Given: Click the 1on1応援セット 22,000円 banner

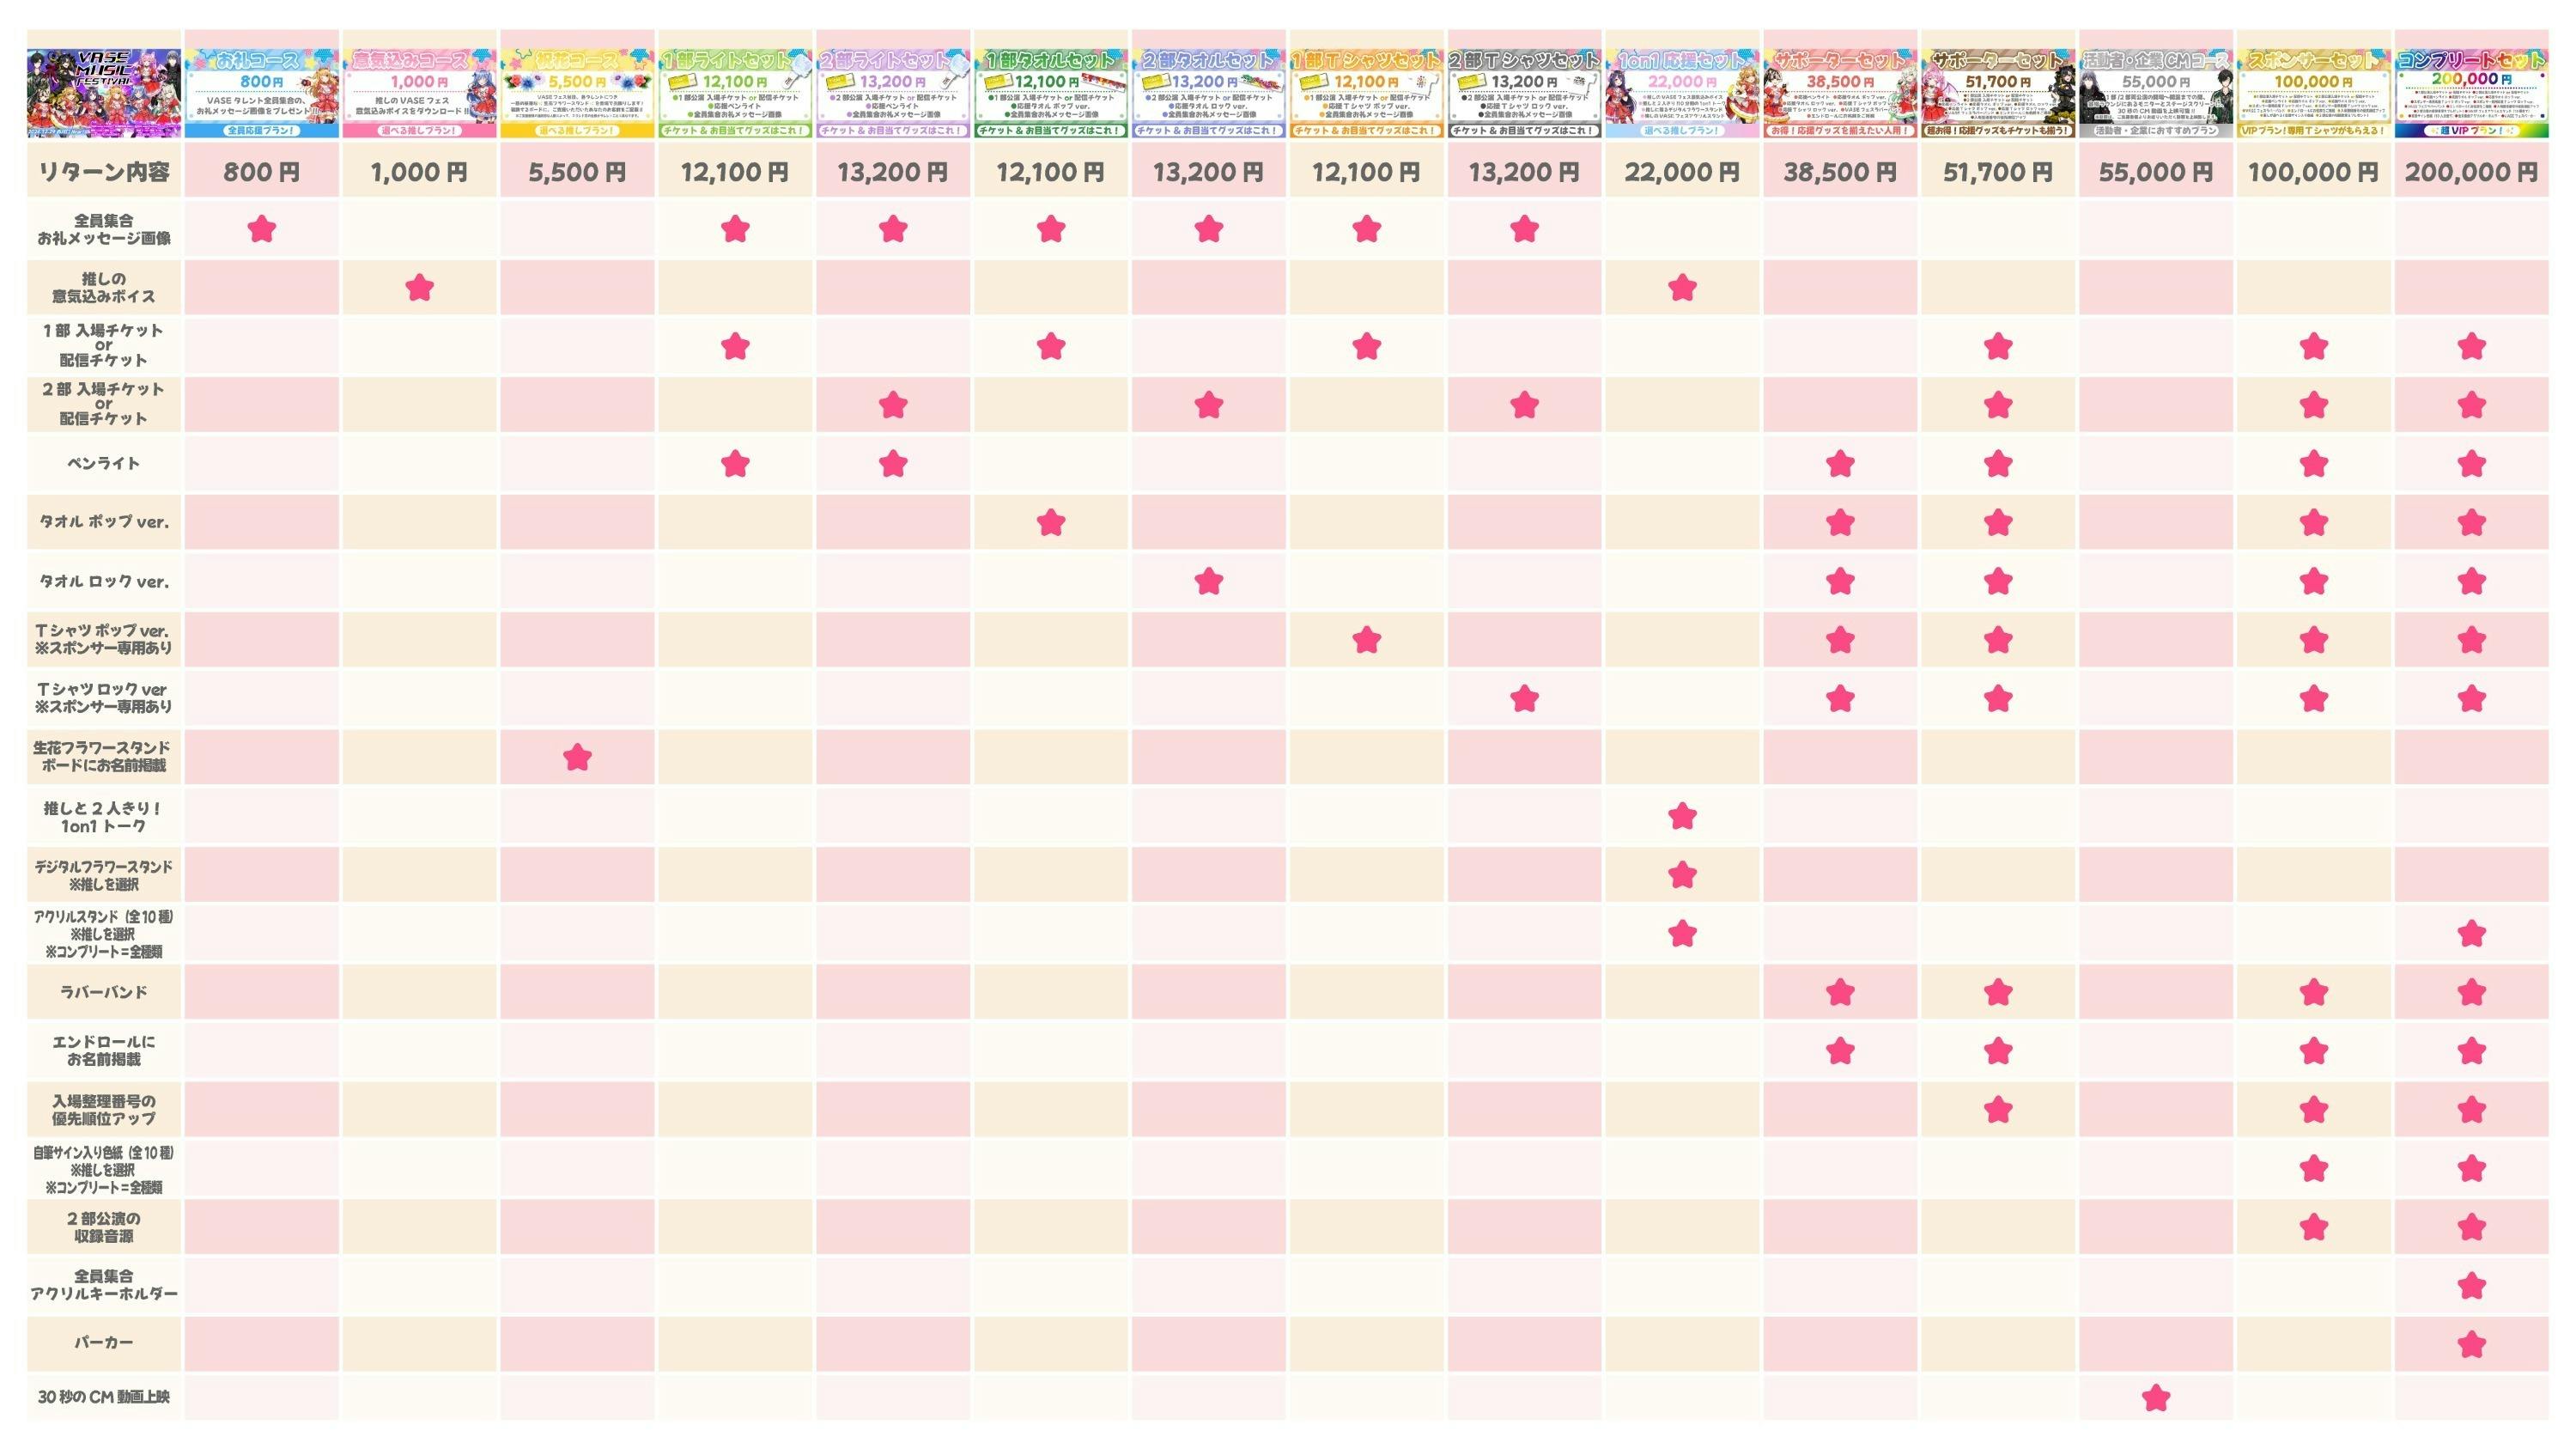Looking at the screenshot, I should point(1682,92).
